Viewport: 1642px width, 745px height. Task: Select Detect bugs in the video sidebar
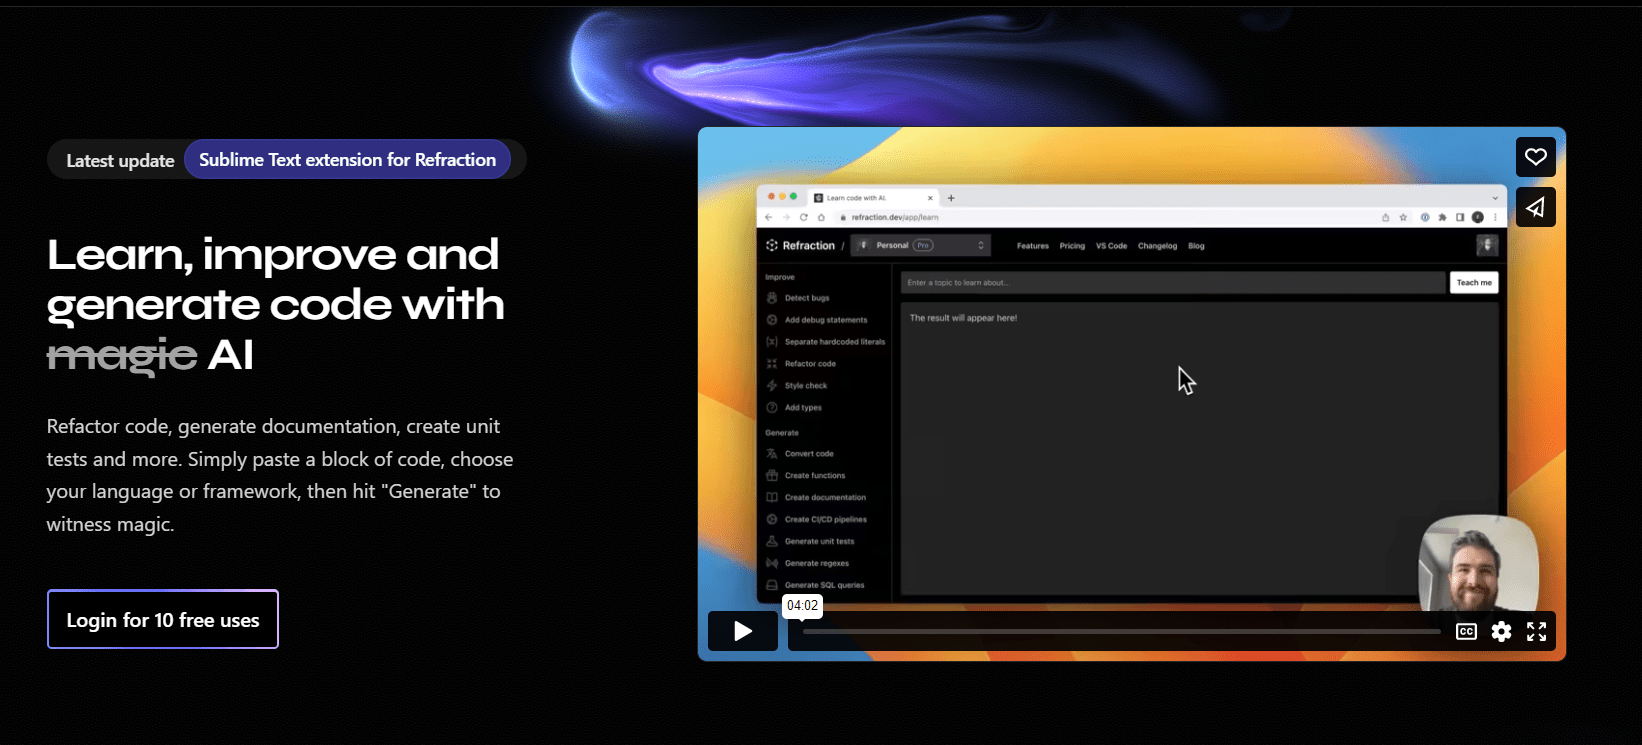[x=807, y=298]
